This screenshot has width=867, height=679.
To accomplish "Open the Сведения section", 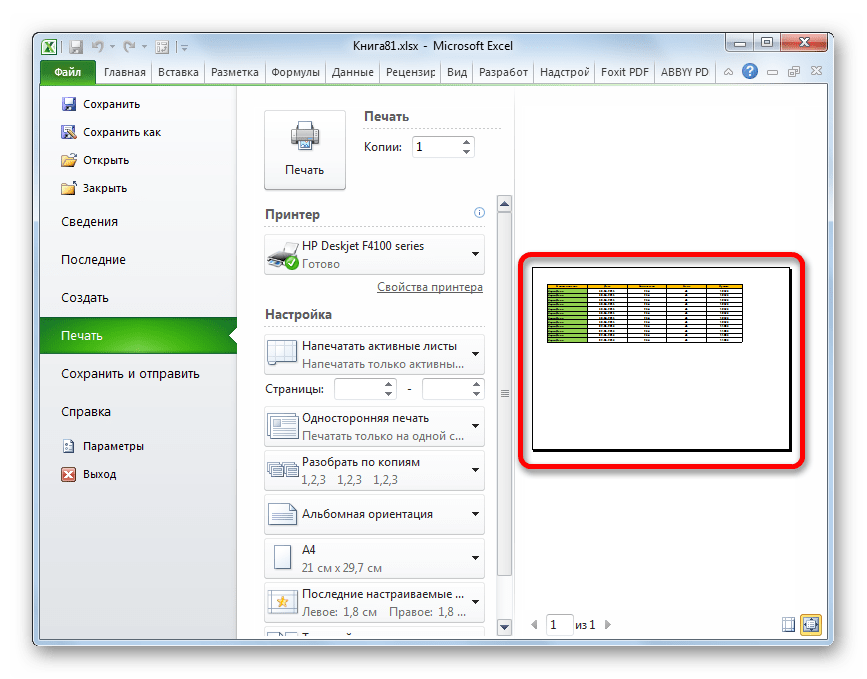I will click(90, 222).
